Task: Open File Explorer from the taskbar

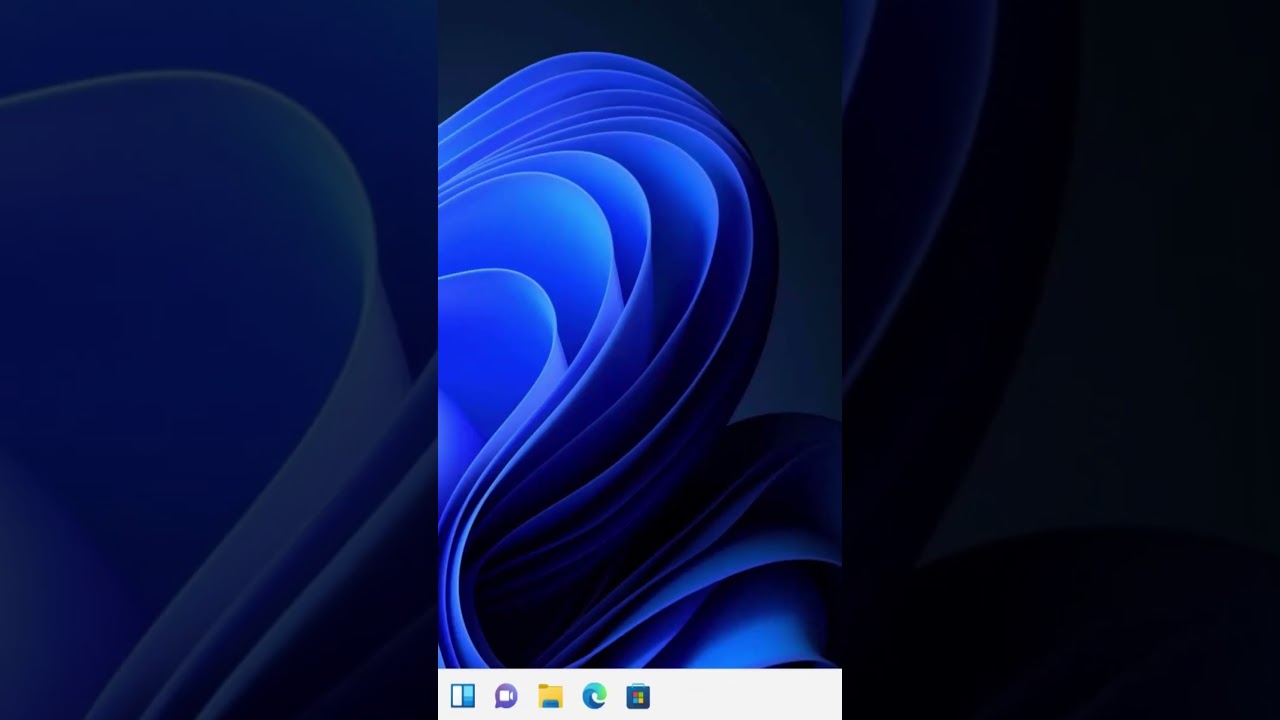Action: (x=550, y=696)
